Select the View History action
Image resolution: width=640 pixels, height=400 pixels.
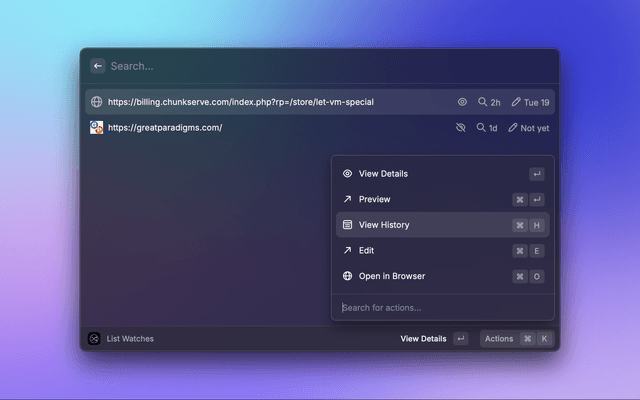[x=384, y=225]
